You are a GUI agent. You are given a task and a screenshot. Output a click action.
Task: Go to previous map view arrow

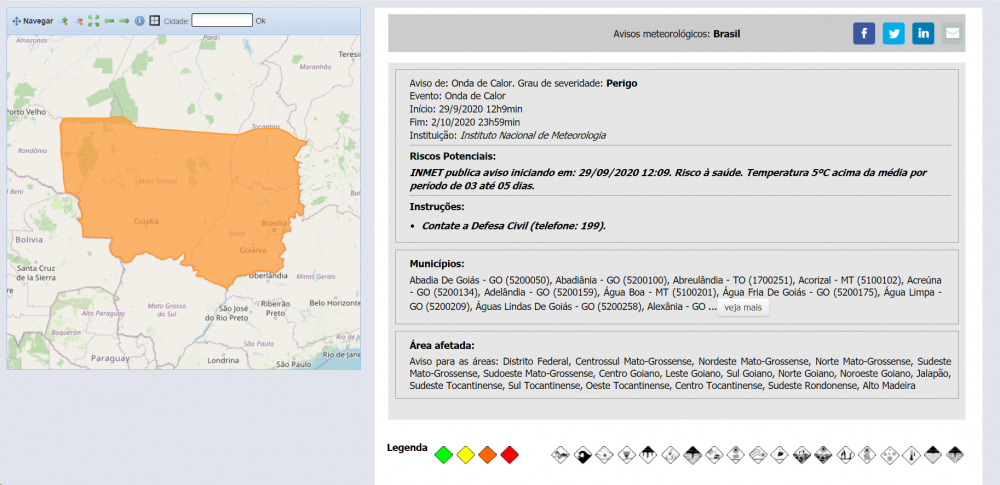109,20
